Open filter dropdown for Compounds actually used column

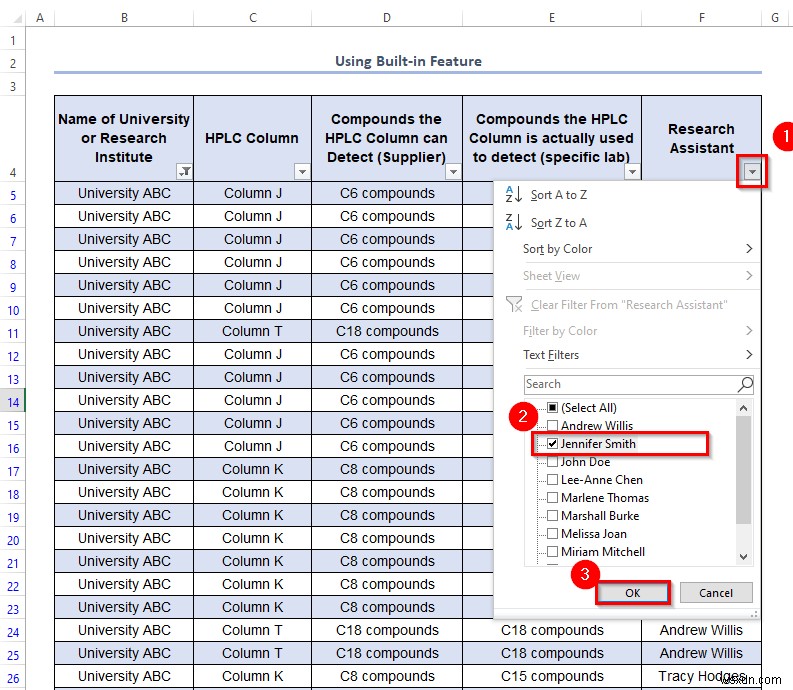[632, 171]
